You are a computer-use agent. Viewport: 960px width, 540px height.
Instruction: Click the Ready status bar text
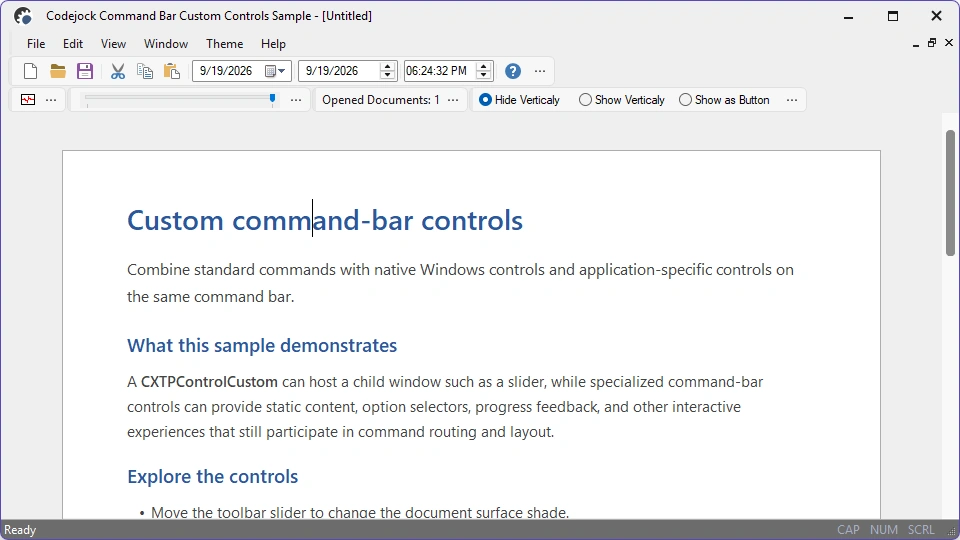click(x=20, y=530)
